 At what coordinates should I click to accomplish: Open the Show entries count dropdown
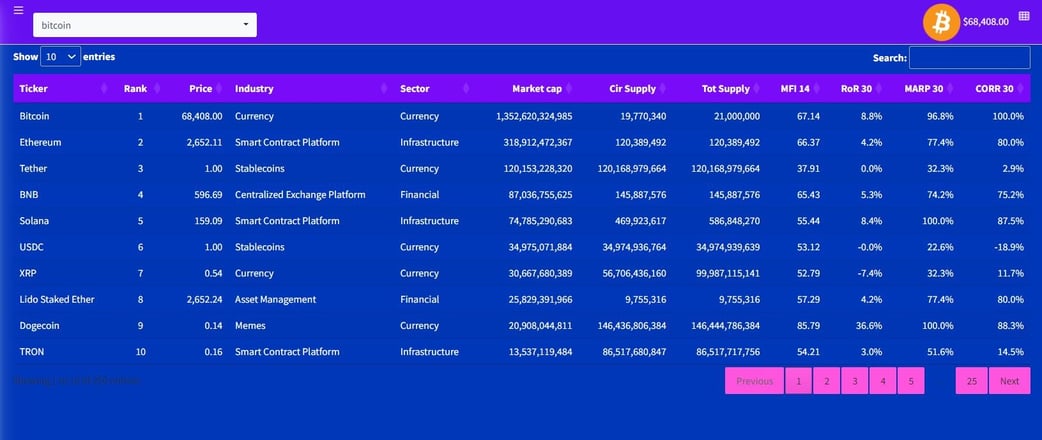60,56
